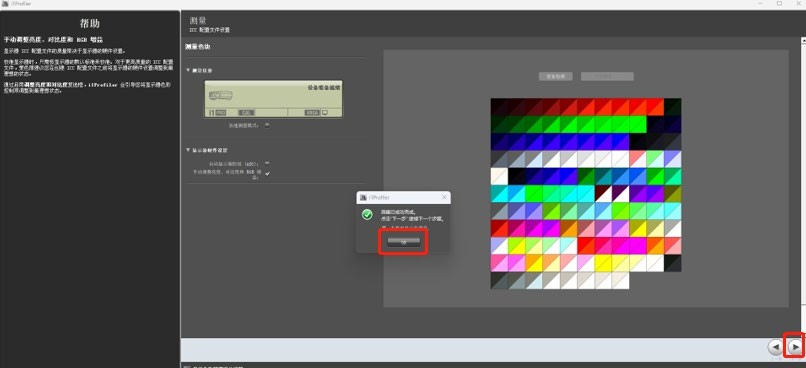Toggle the fast measurement mode checkbox under the device panel
The image size is (806, 368).
(267, 125)
